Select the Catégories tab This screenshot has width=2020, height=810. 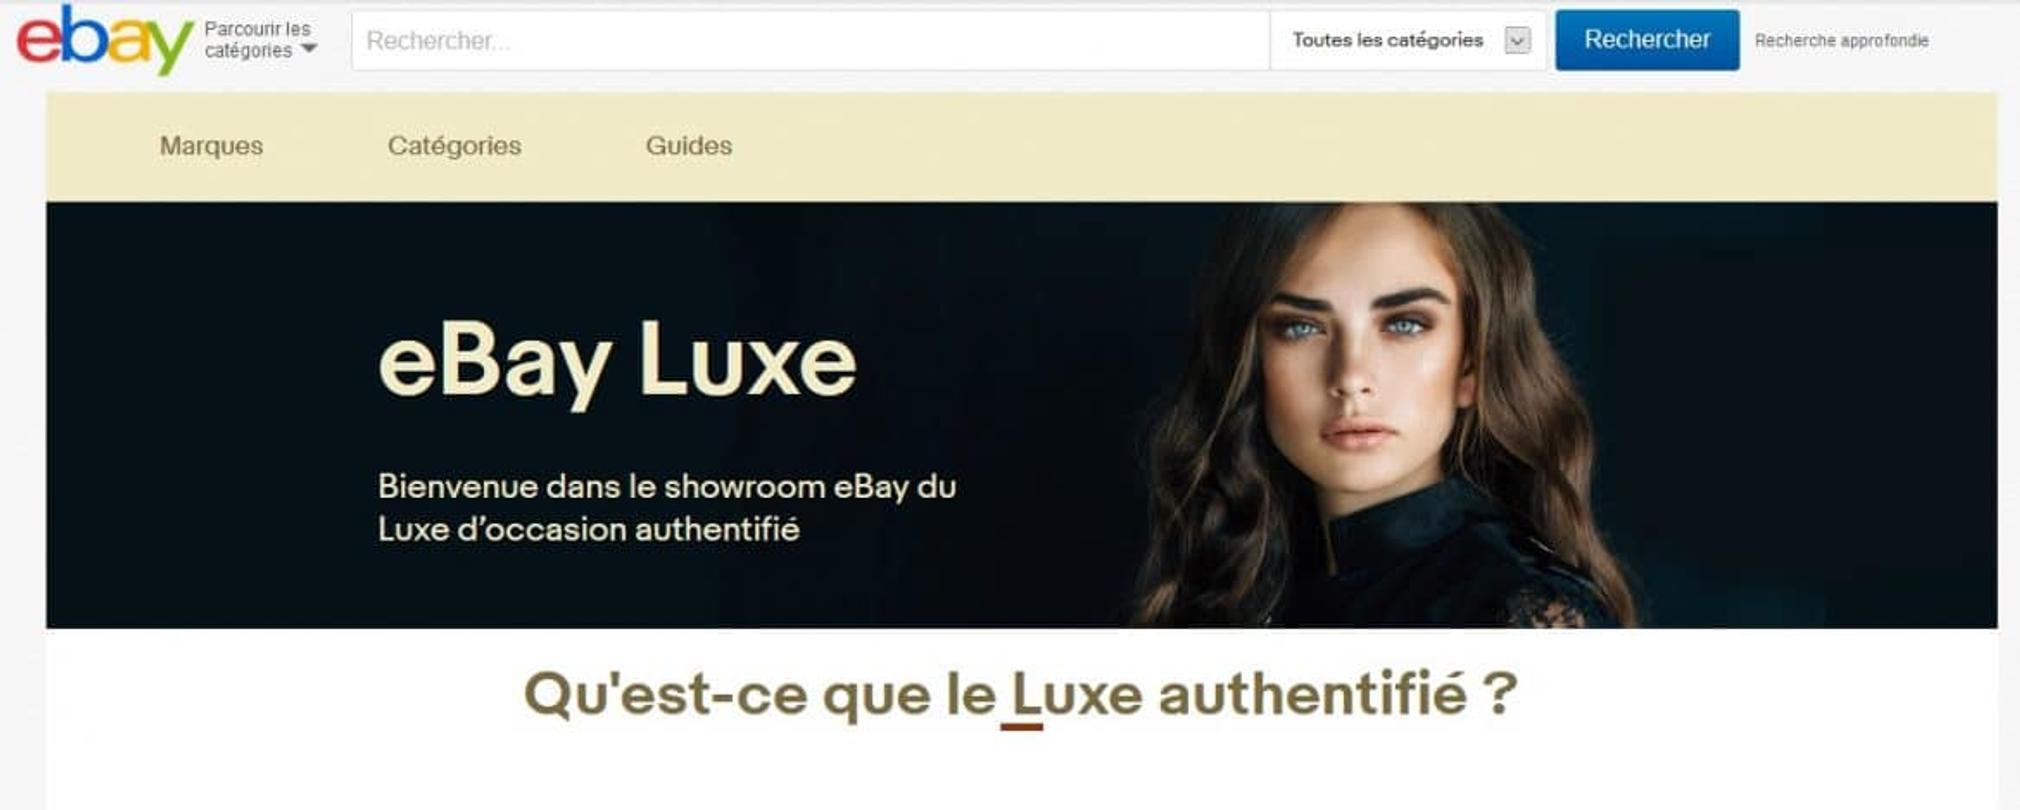coord(454,146)
